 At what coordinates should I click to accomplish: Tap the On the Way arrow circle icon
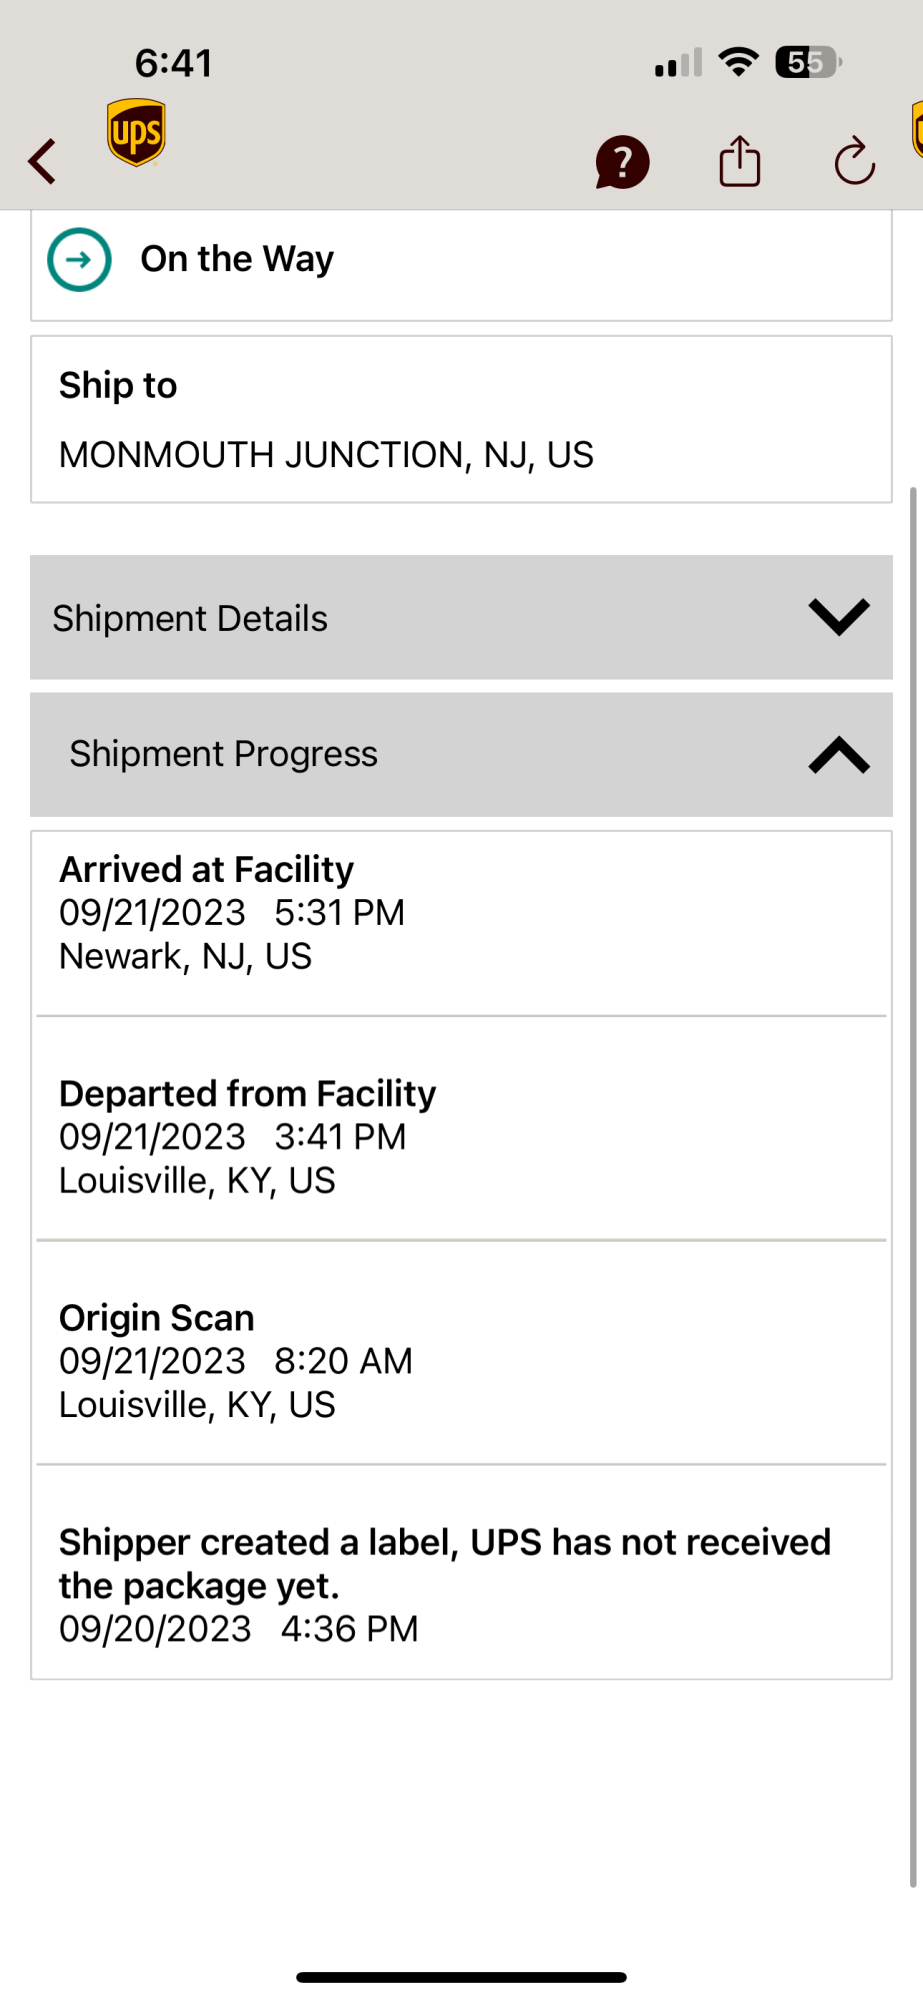tap(79, 260)
